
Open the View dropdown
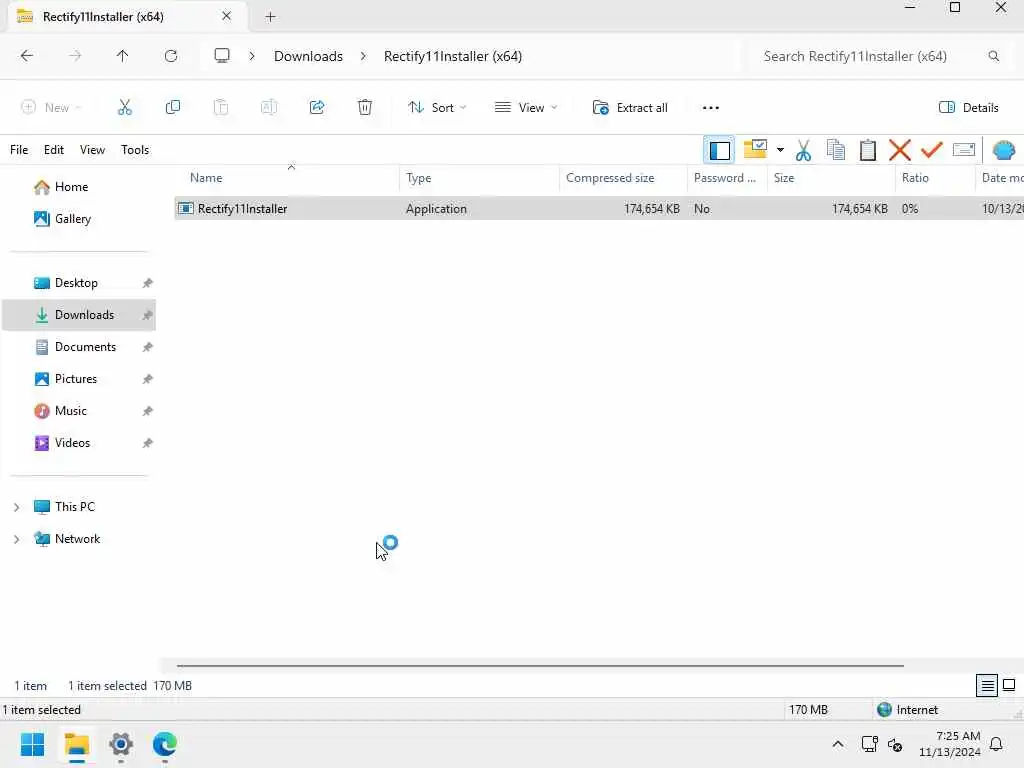(x=526, y=108)
